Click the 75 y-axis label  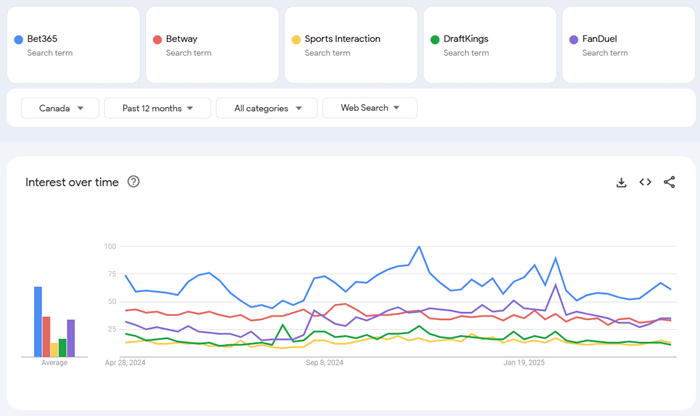point(112,274)
